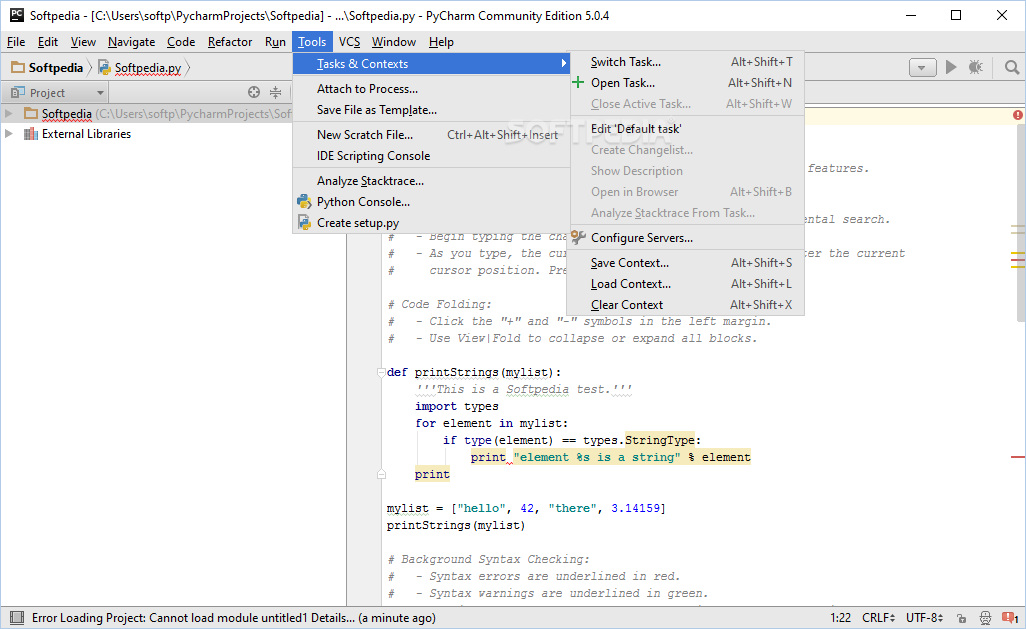The image size is (1026, 629).
Task: Click the Python file icon in breadcrumb
Action: pyautogui.click(x=104, y=67)
